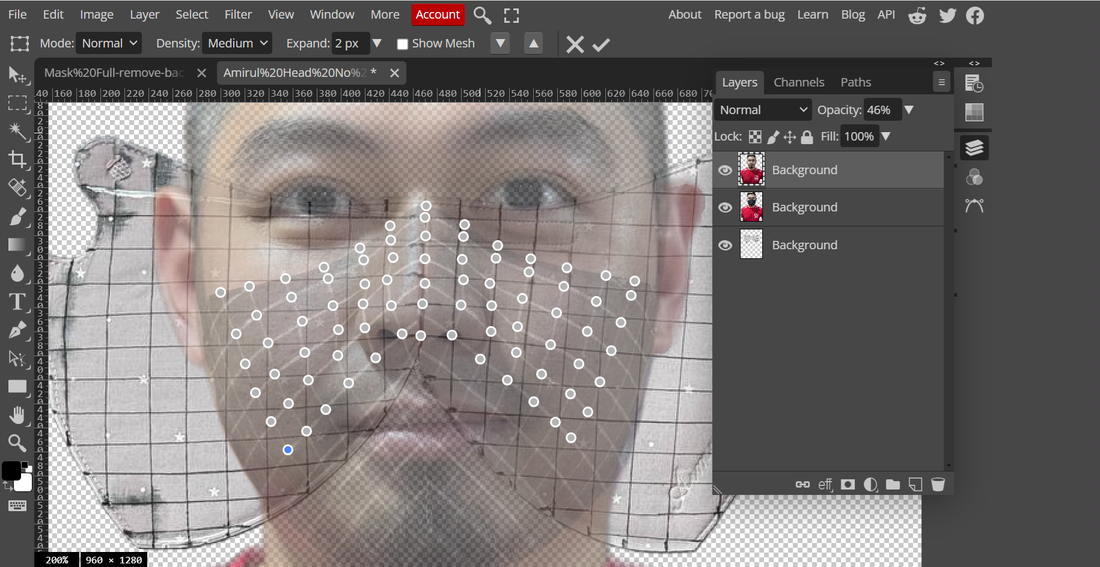
Task: Hide the selected top Background layer
Action: [x=725, y=170]
